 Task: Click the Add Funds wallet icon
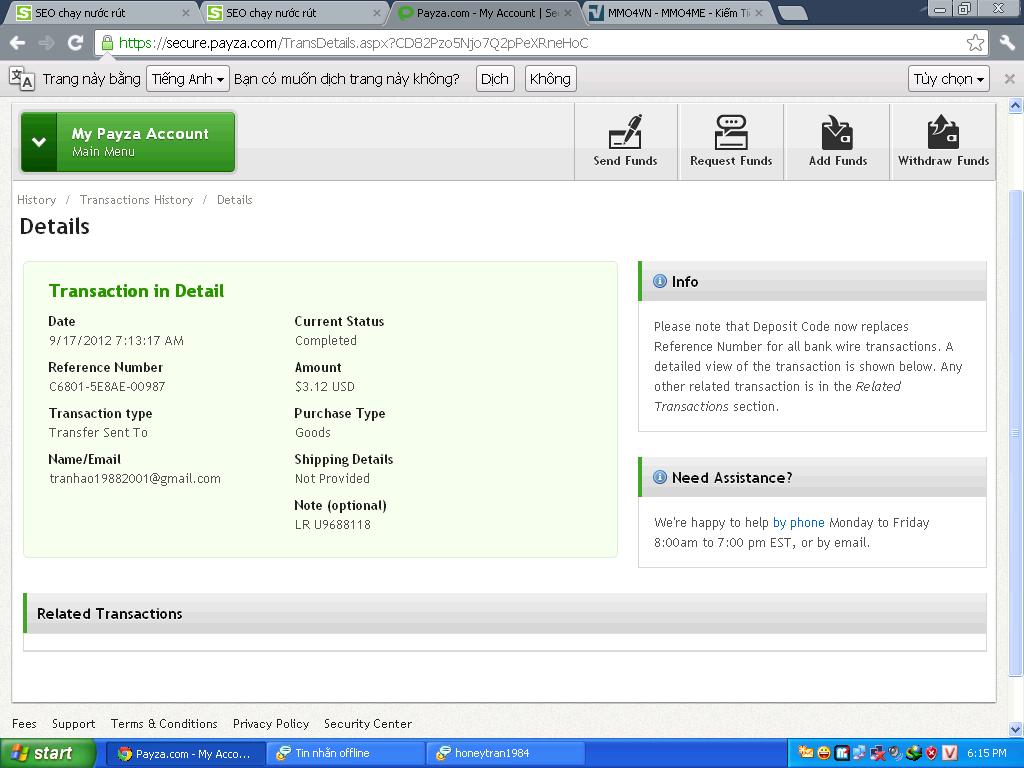click(x=837, y=131)
